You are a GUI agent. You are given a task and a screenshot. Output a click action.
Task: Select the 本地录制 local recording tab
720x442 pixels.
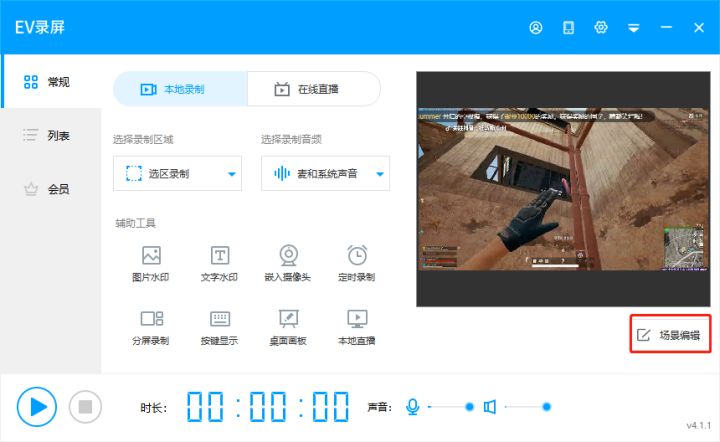tap(180, 89)
